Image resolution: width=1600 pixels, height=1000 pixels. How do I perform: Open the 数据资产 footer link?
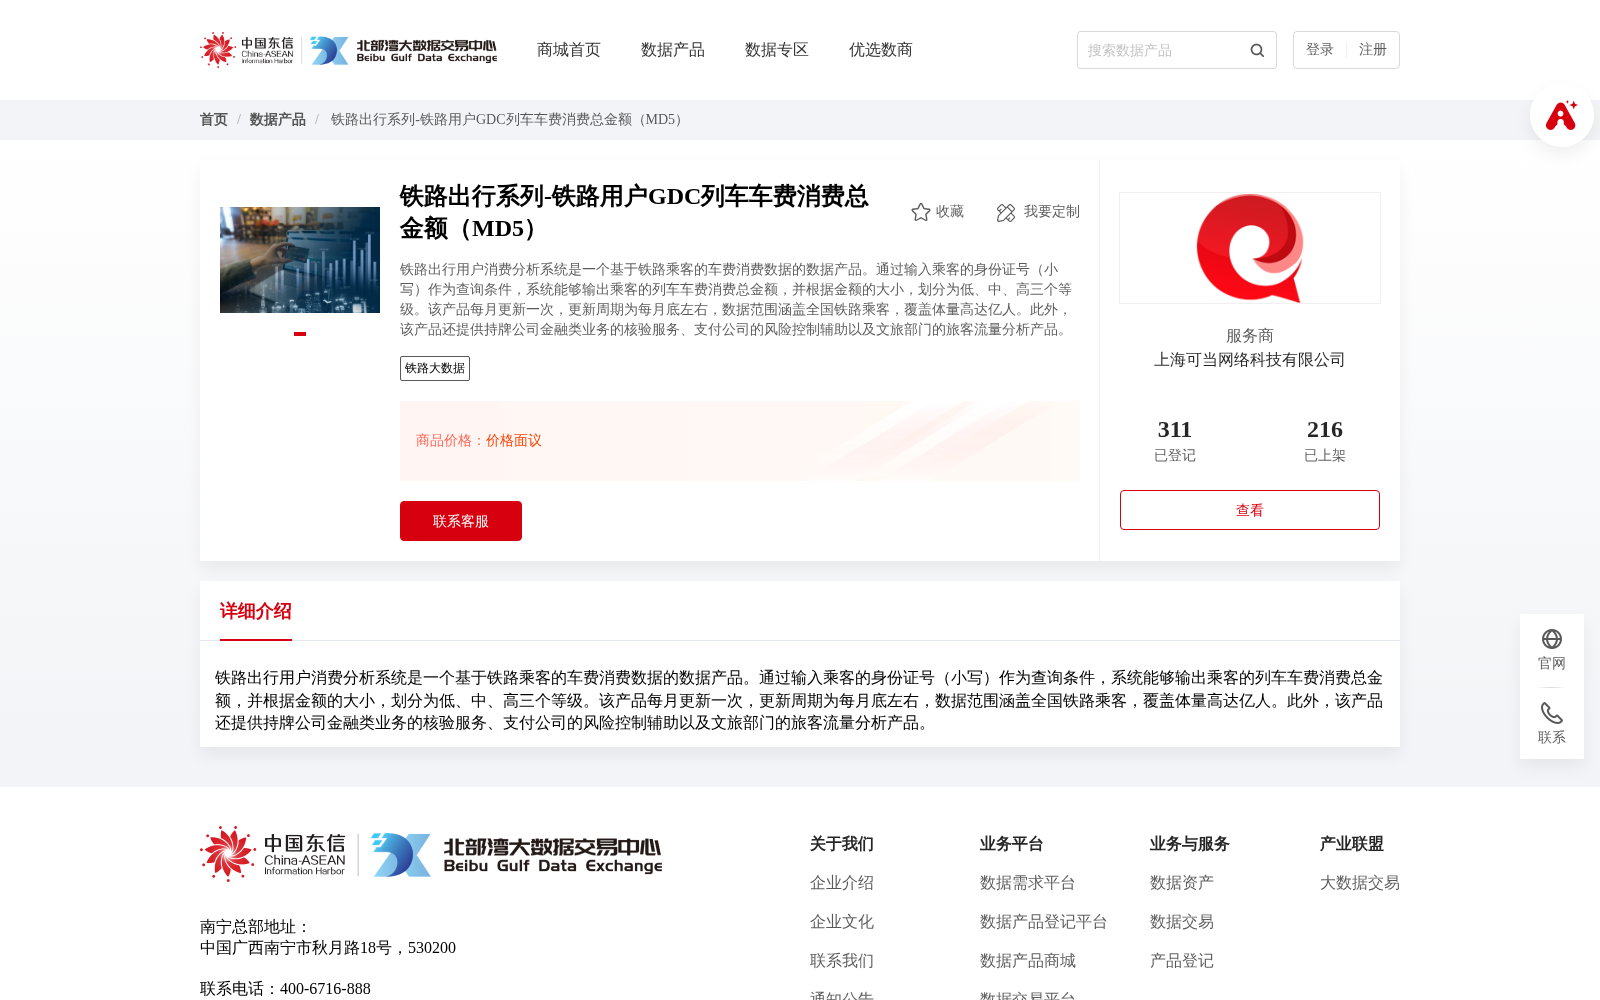point(1182,883)
